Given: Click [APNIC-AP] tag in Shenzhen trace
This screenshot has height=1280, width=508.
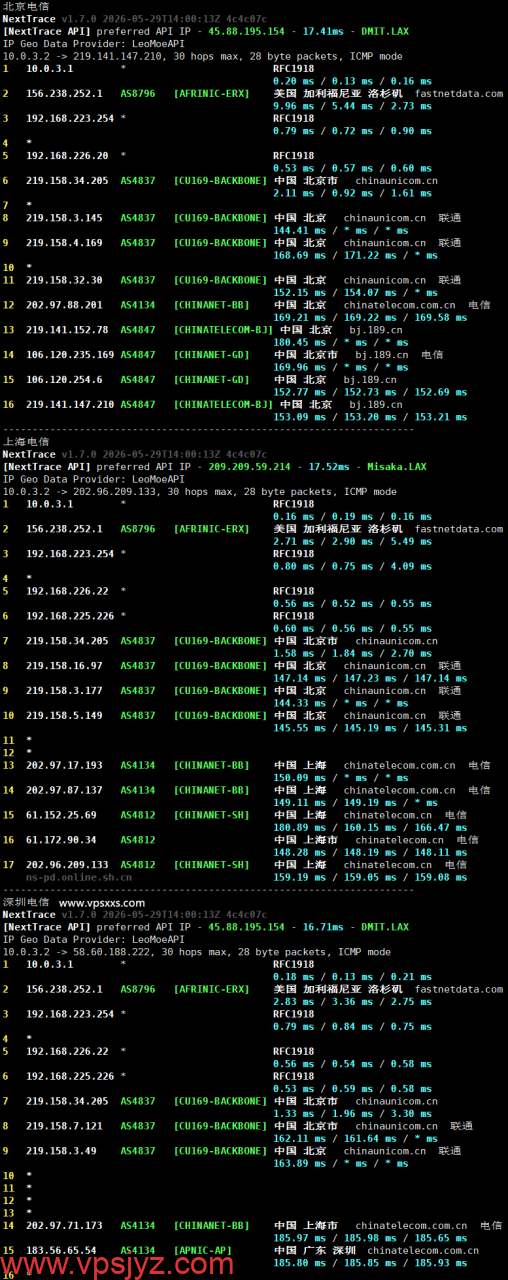Looking at the screenshot, I should (203, 1250).
